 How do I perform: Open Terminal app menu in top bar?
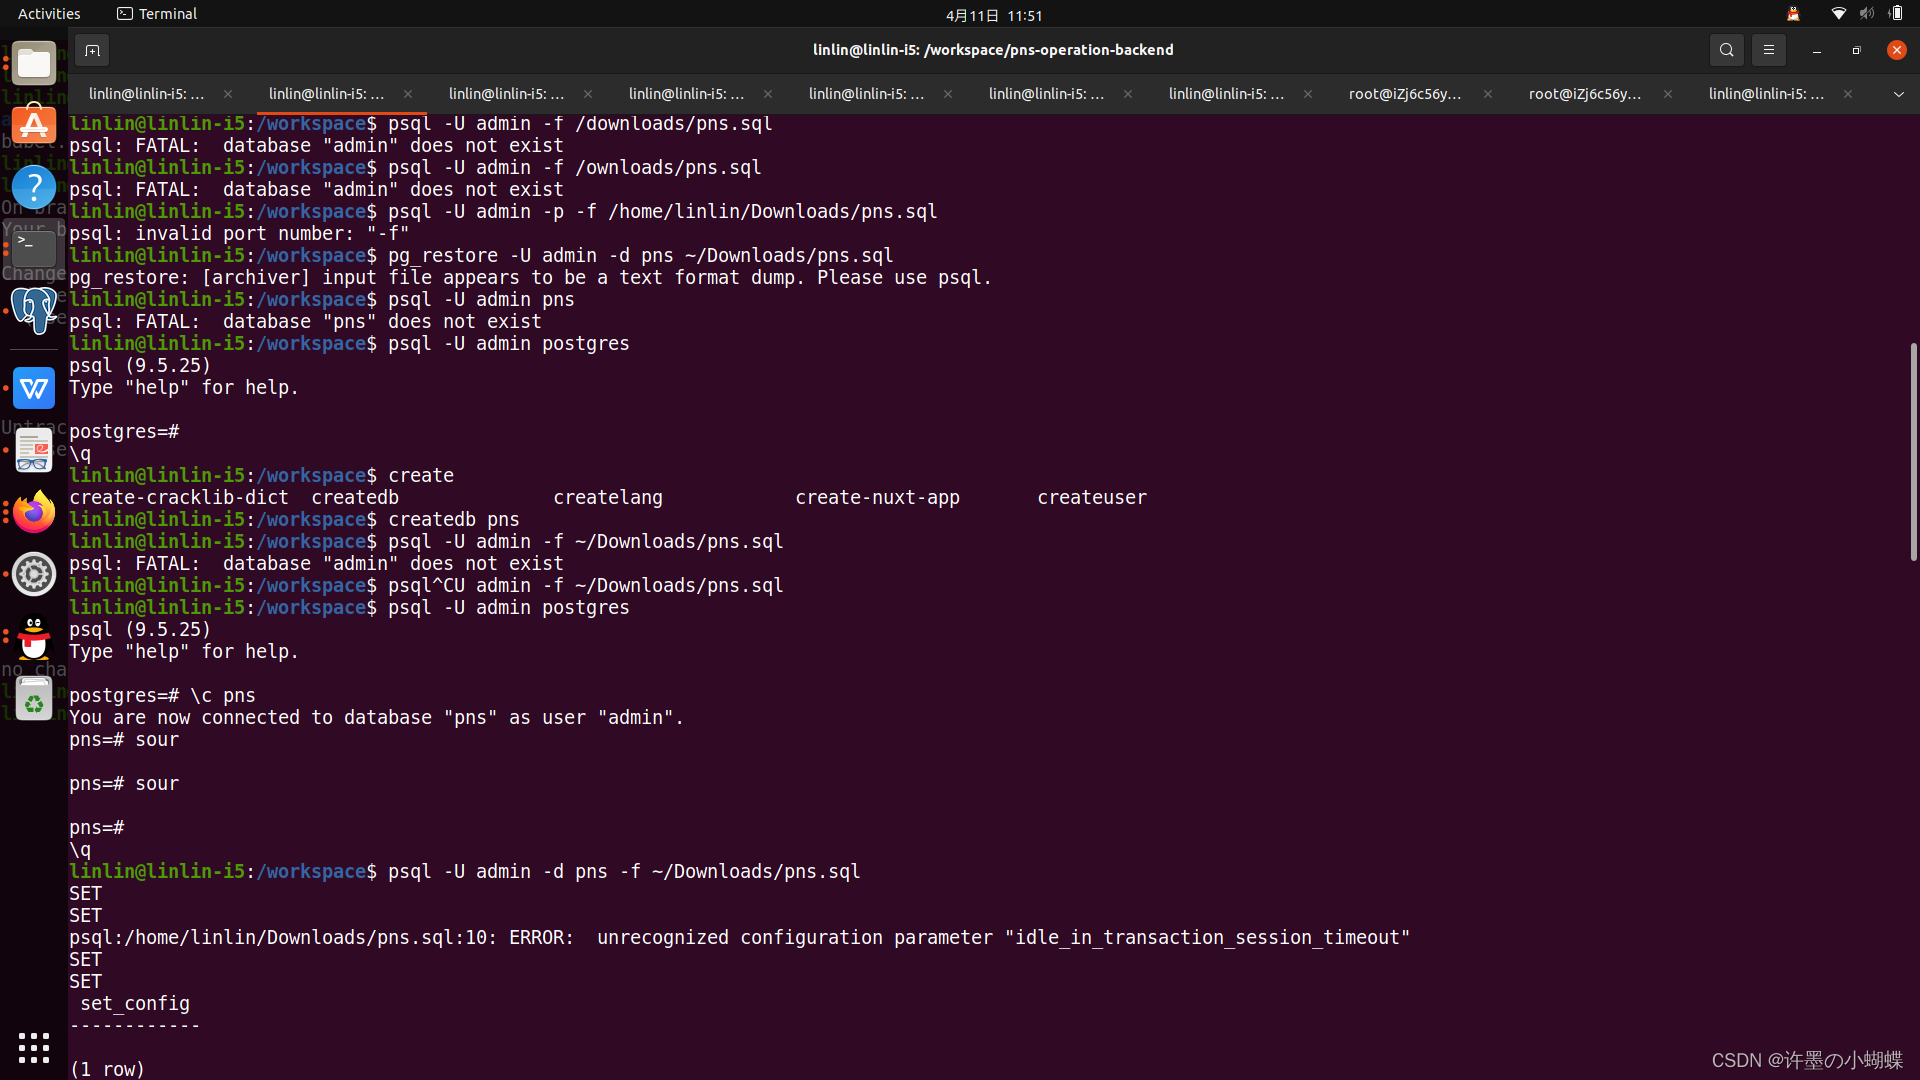point(157,14)
